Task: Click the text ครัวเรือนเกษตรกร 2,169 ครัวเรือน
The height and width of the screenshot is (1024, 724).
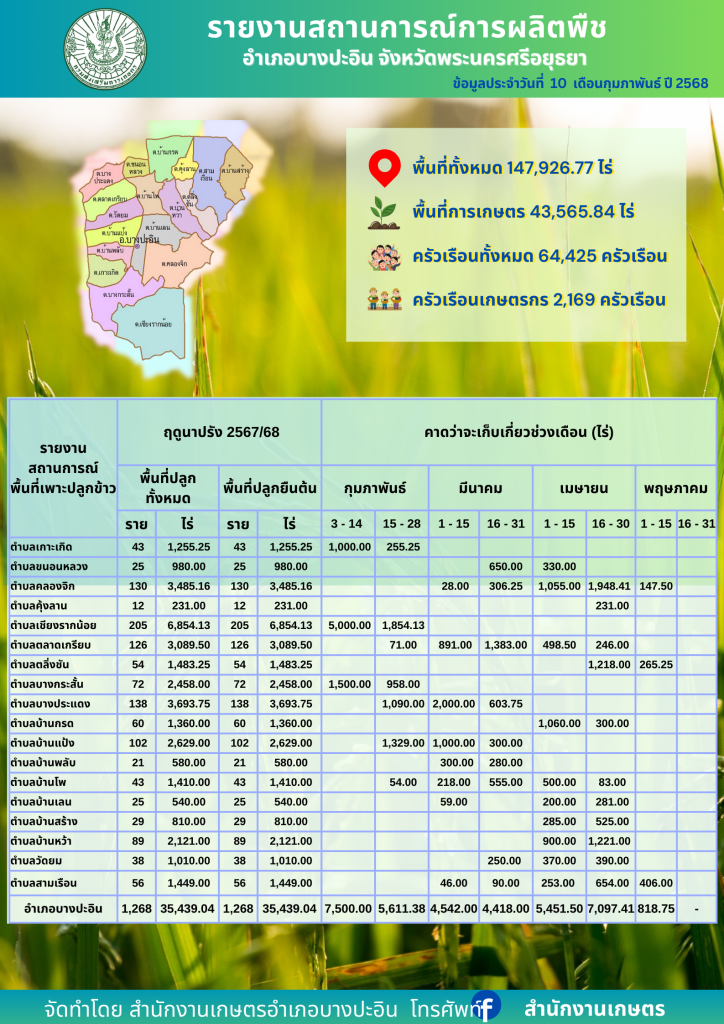Action: 539,300
